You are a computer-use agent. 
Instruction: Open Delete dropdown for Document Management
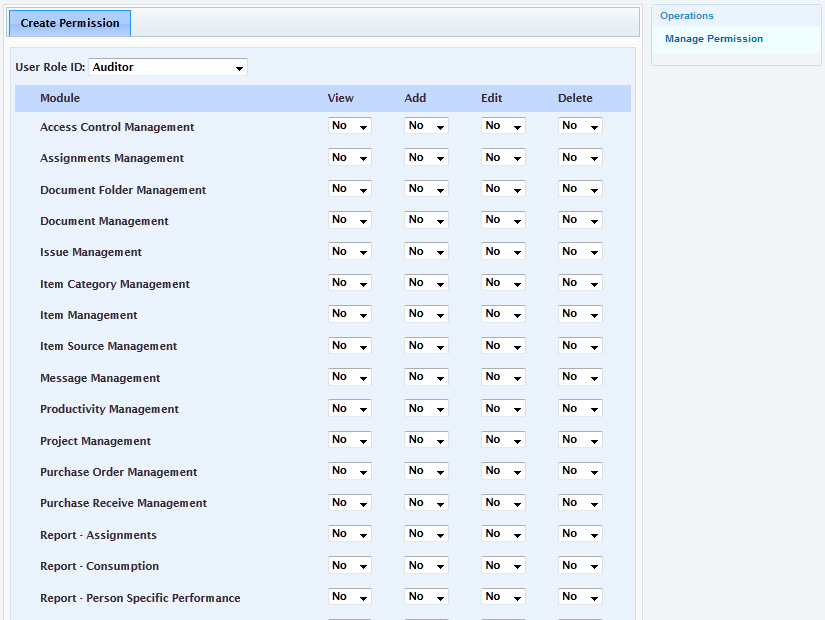point(579,220)
